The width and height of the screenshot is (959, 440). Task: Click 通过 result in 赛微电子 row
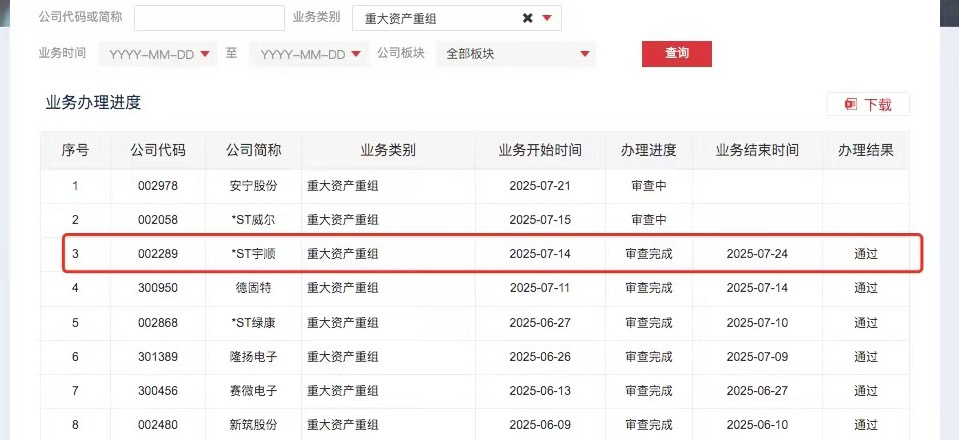866,390
